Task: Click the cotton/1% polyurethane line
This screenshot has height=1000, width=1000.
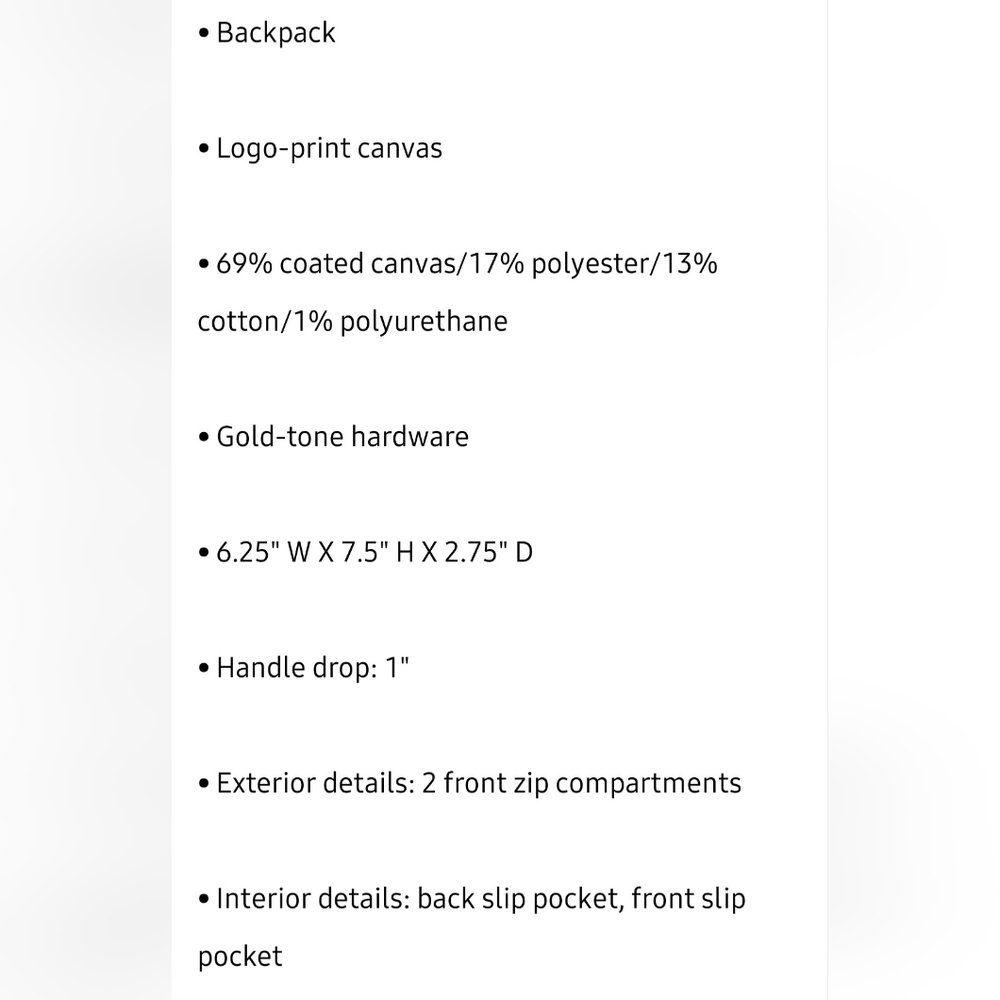Action: pyautogui.click(x=353, y=321)
